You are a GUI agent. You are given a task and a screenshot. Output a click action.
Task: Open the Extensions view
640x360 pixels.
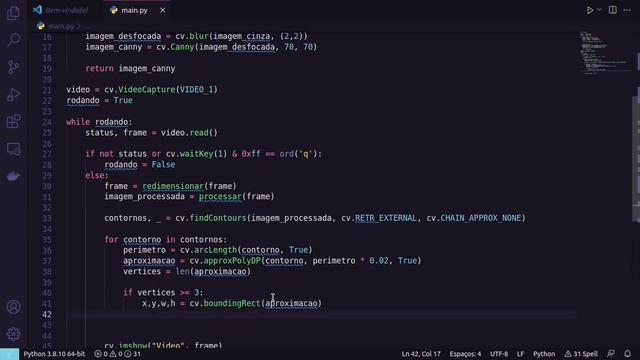(13, 121)
